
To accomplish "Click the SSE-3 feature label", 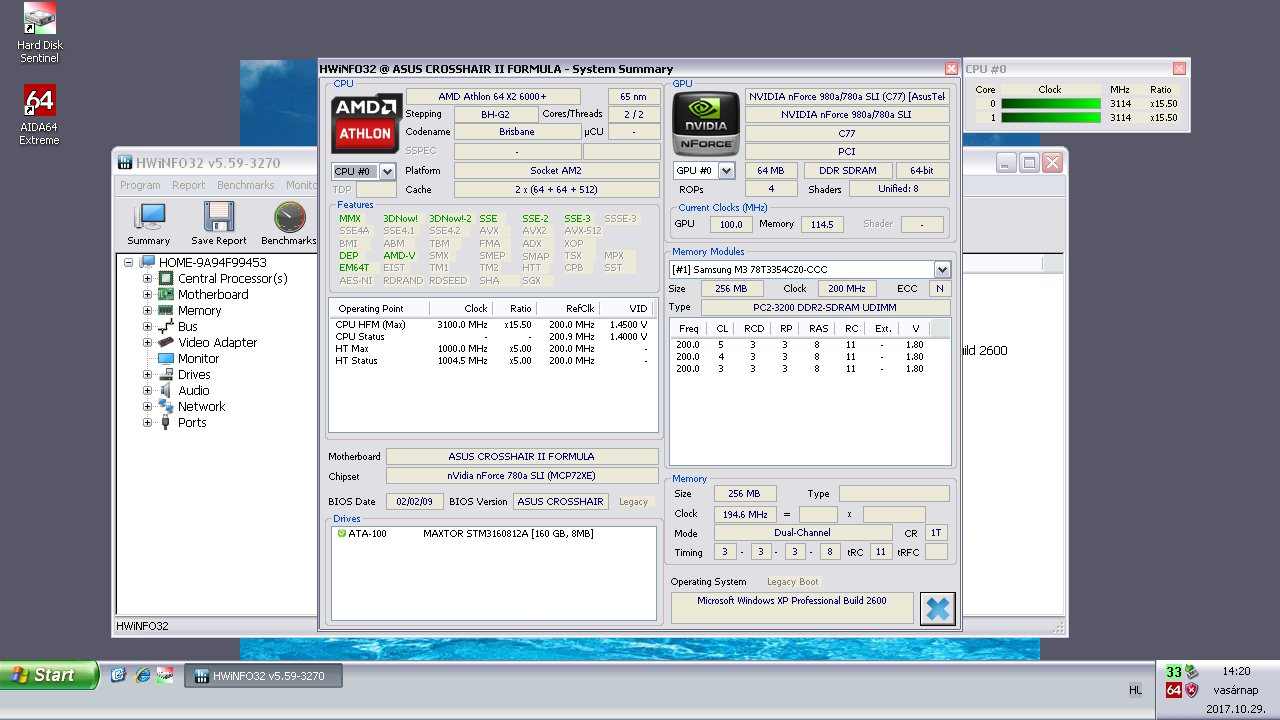I will pos(577,218).
